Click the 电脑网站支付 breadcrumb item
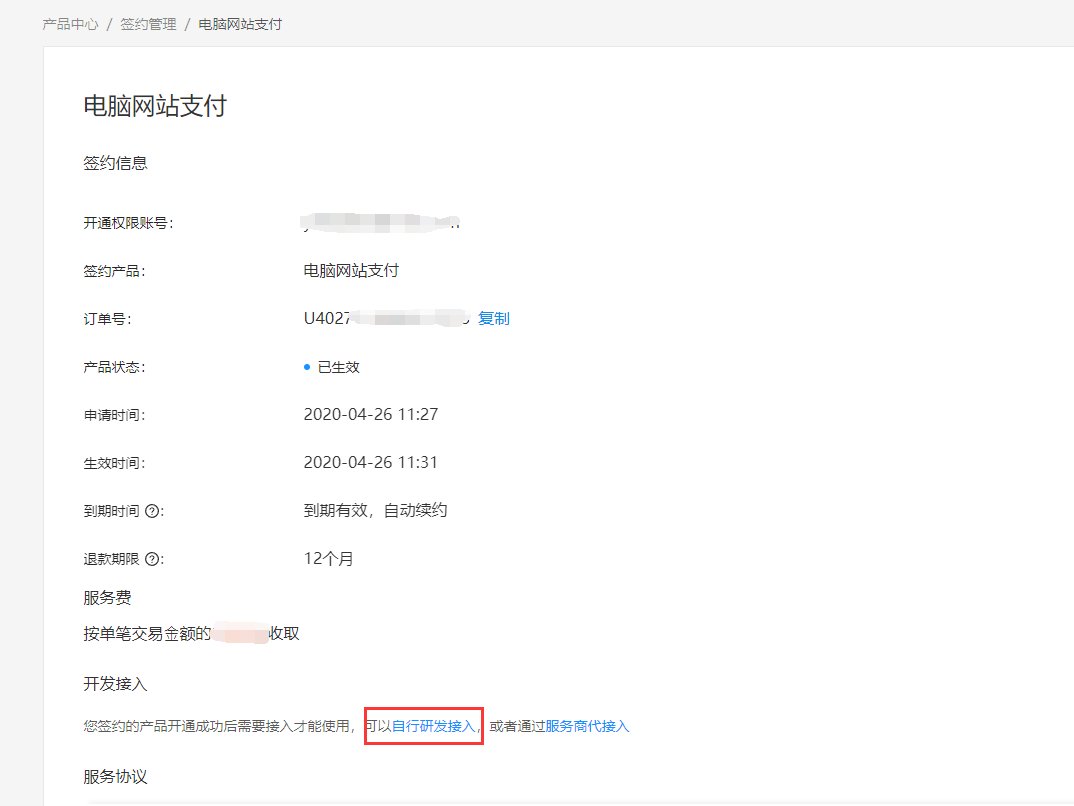The width and height of the screenshot is (1074, 806). [x=240, y=24]
